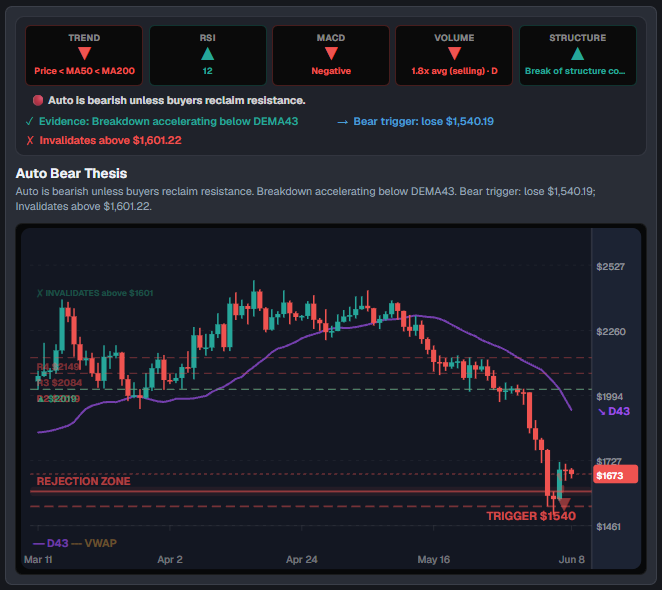Image resolution: width=662 pixels, height=590 pixels.
Task: Click the 'Mar 11' date axis label
Action: click(x=38, y=560)
